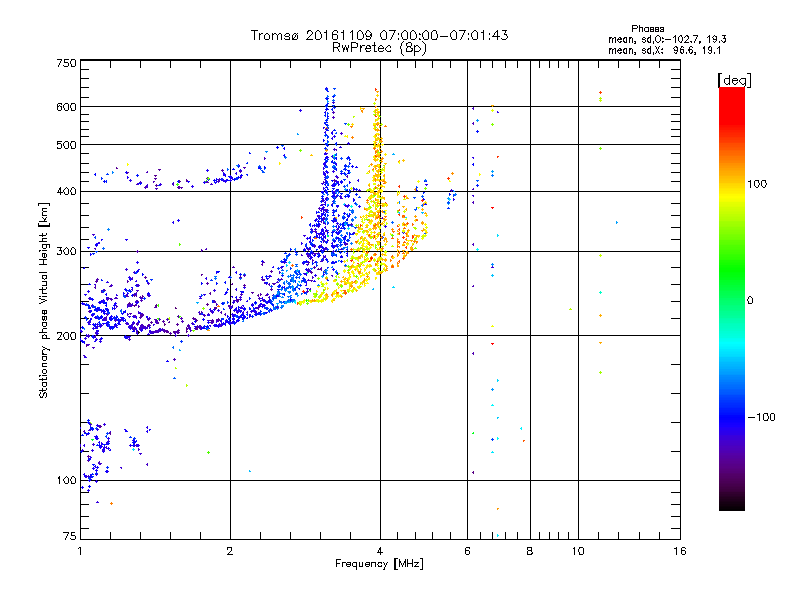Image resolution: width=800 pixels, height=600 pixels.
Task: Click the x-axis tick label '8'
Action: [530, 551]
